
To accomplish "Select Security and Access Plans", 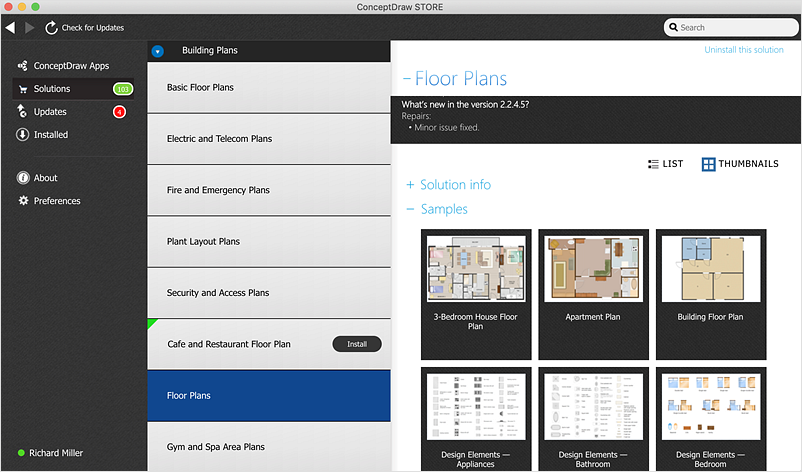I will coord(269,293).
